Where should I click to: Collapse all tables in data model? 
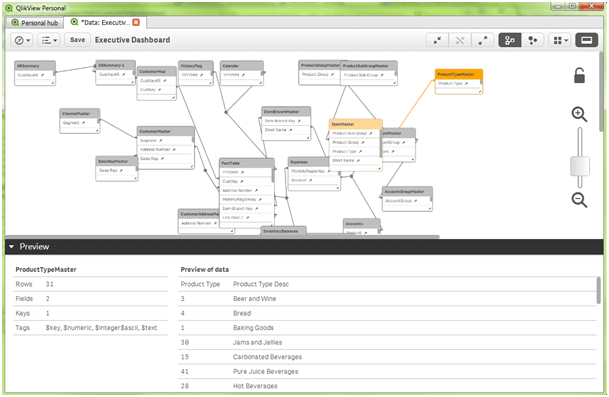pyautogui.click(x=437, y=40)
